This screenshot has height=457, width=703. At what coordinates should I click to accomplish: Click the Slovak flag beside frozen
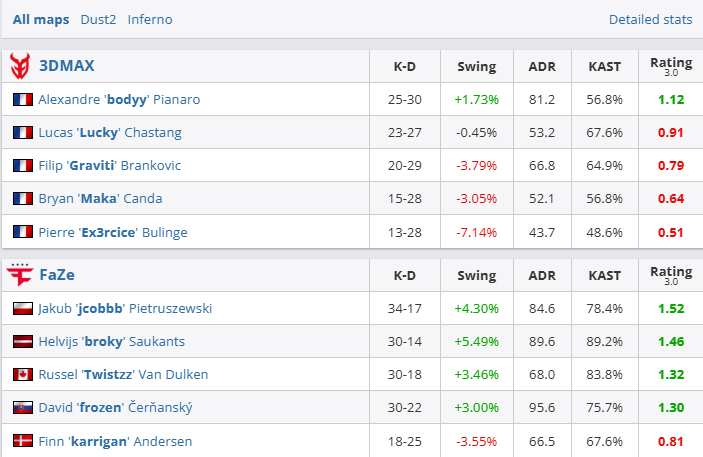coord(23,408)
